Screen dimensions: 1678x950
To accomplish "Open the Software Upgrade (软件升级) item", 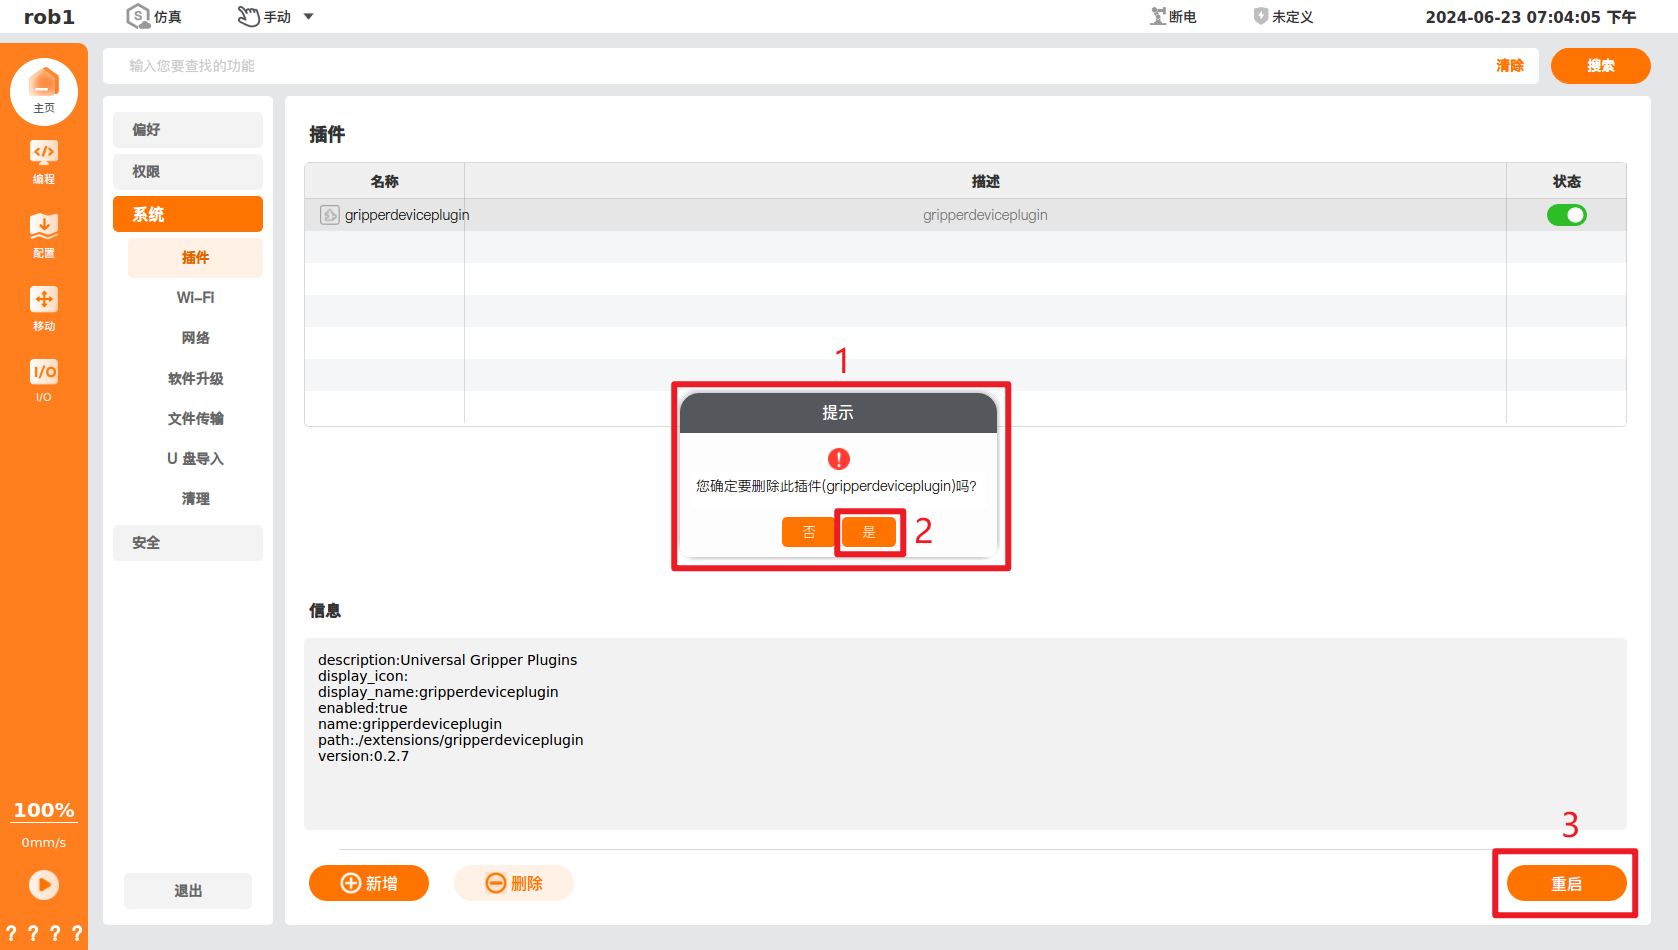I will [x=195, y=379].
